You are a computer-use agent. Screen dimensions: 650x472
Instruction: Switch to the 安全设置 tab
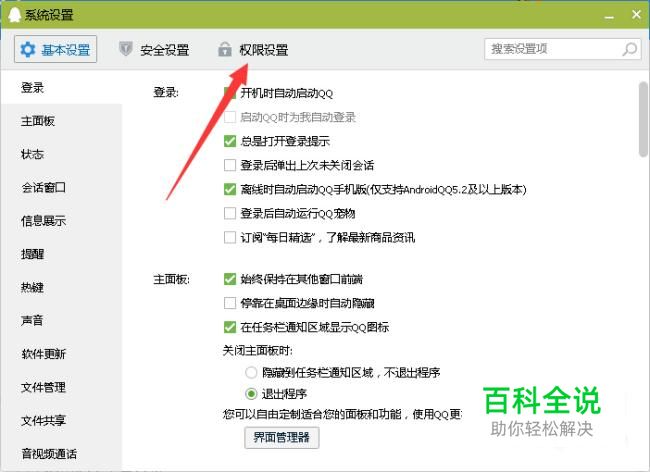click(154, 50)
